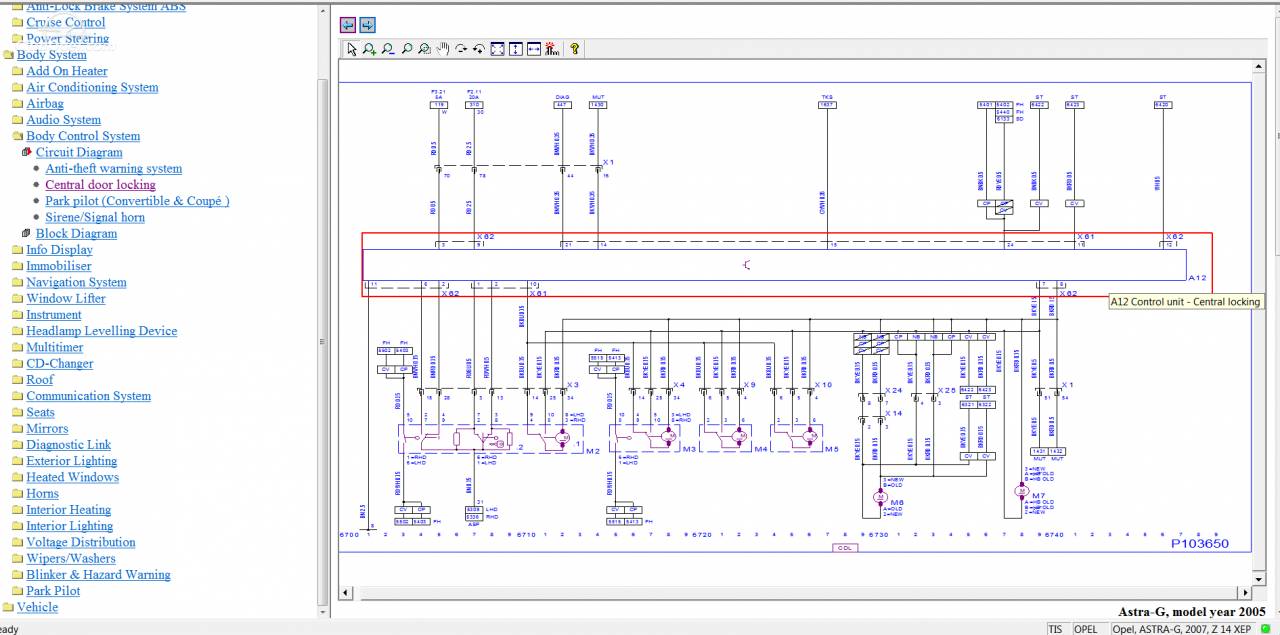Click the CDL label below the diagram
Viewport: 1280px width, 635px height.
pyautogui.click(x=845, y=548)
